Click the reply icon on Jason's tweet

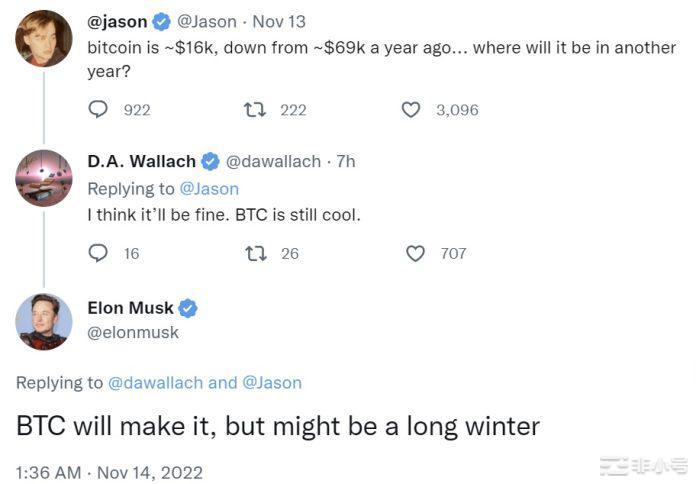(x=98, y=110)
